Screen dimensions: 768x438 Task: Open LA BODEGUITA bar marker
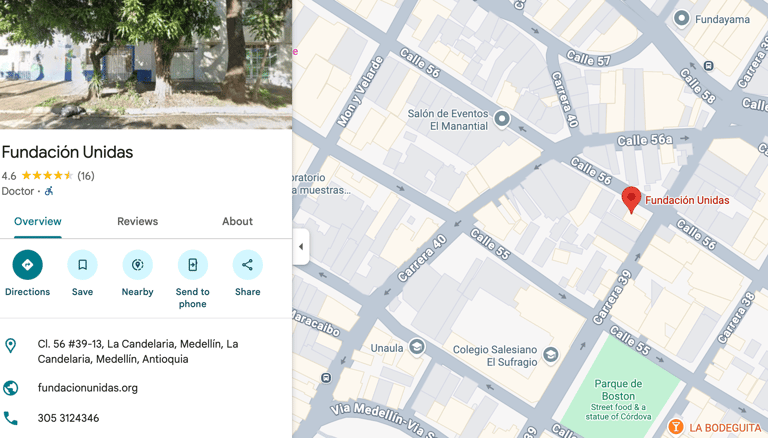click(675, 427)
